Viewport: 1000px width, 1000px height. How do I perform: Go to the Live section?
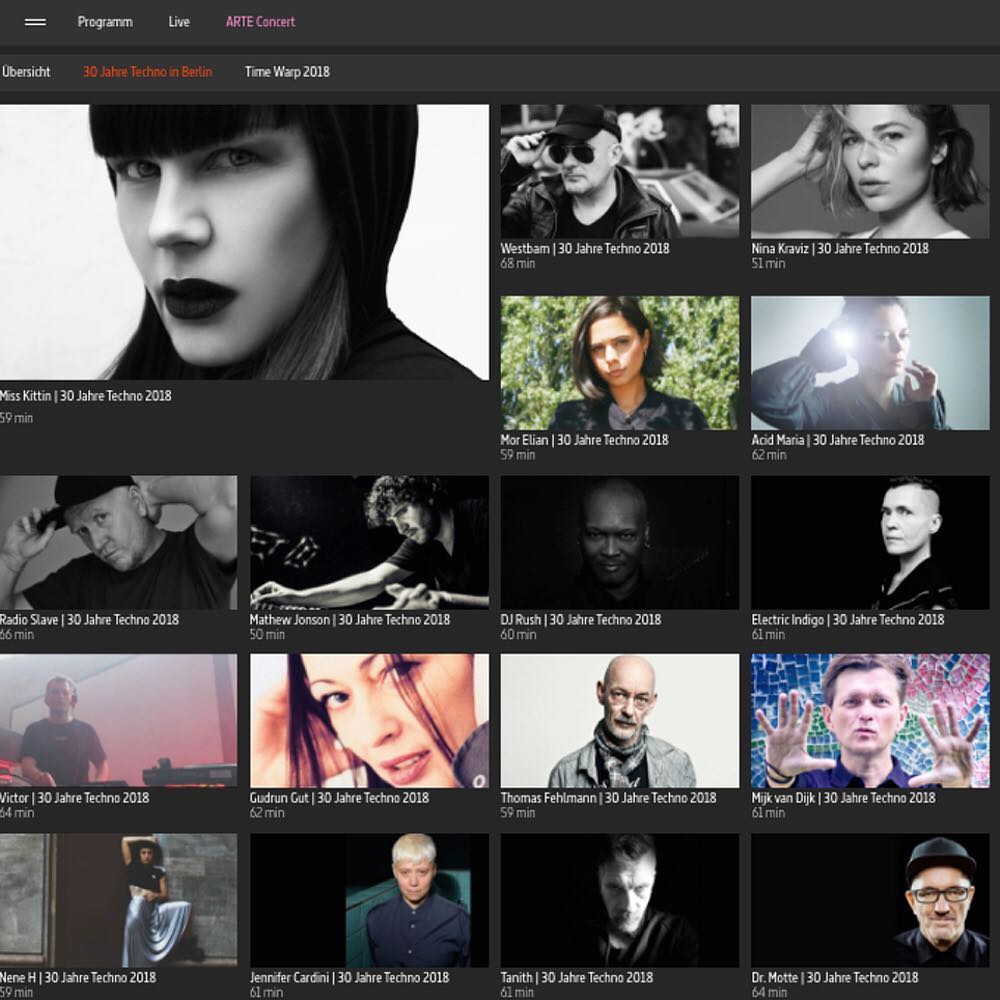click(179, 22)
